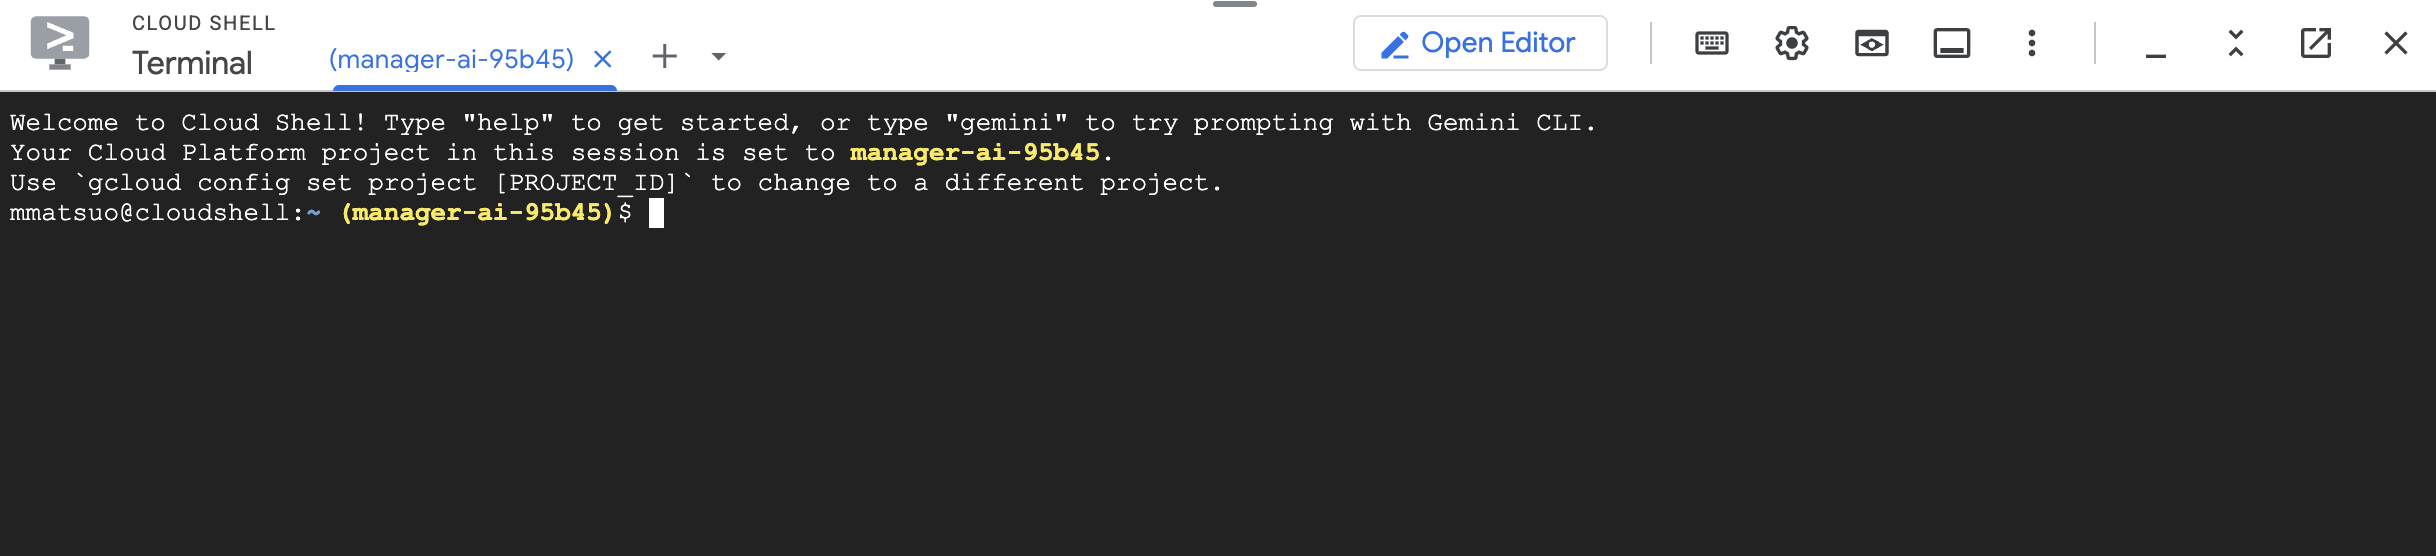
Task: Click the Cloud Shell terminal logo icon
Action: click(60, 42)
